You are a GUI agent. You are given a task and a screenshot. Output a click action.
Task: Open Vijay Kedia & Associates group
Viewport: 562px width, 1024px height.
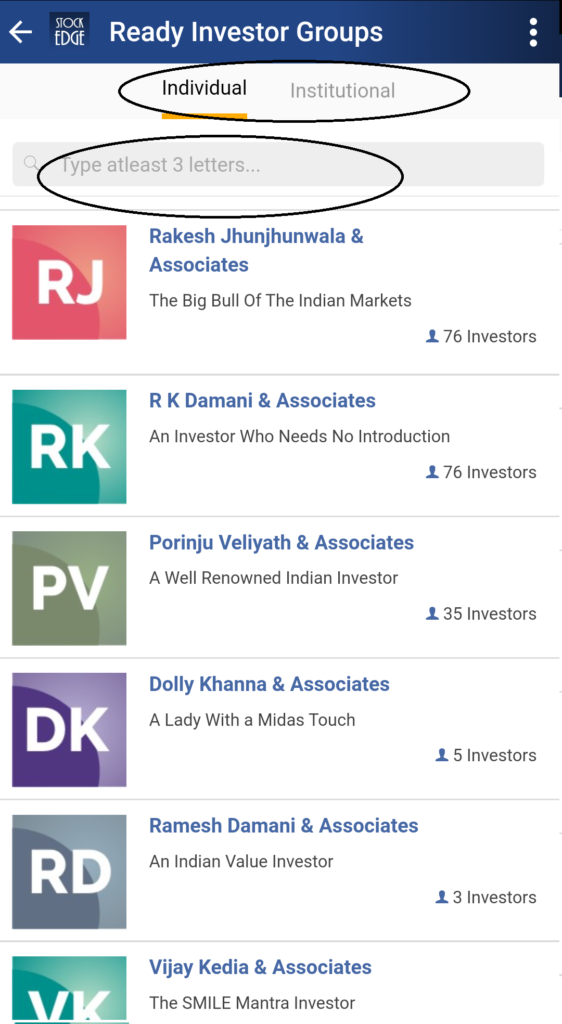(260, 967)
